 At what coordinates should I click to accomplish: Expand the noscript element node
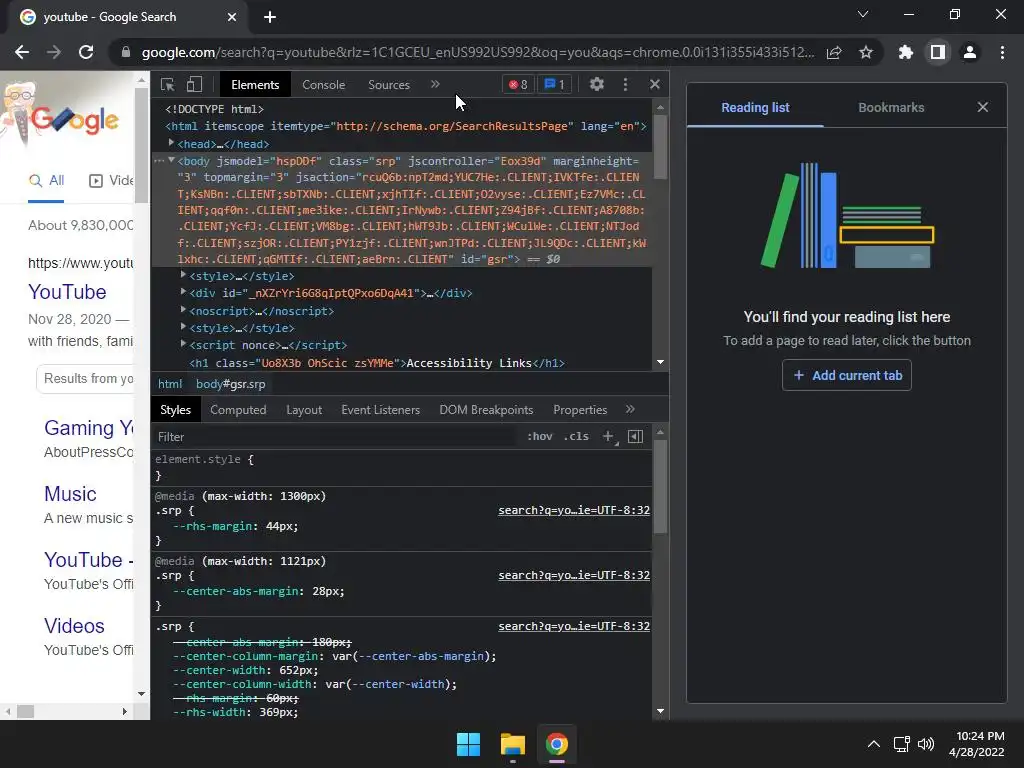184,310
